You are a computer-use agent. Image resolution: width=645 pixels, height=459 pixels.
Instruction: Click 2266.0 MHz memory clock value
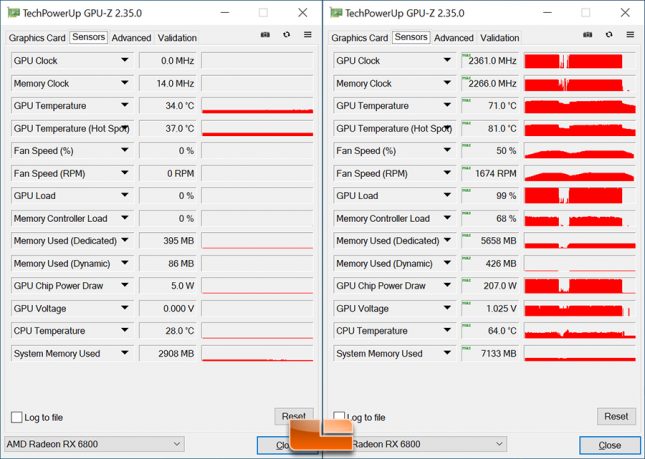[490, 83]
